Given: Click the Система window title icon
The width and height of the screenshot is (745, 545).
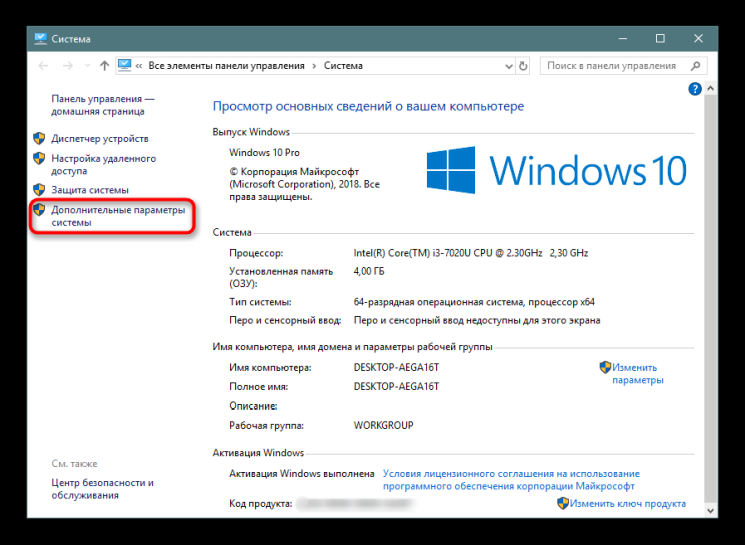Looking at the screenshot, I should [40, 38].
